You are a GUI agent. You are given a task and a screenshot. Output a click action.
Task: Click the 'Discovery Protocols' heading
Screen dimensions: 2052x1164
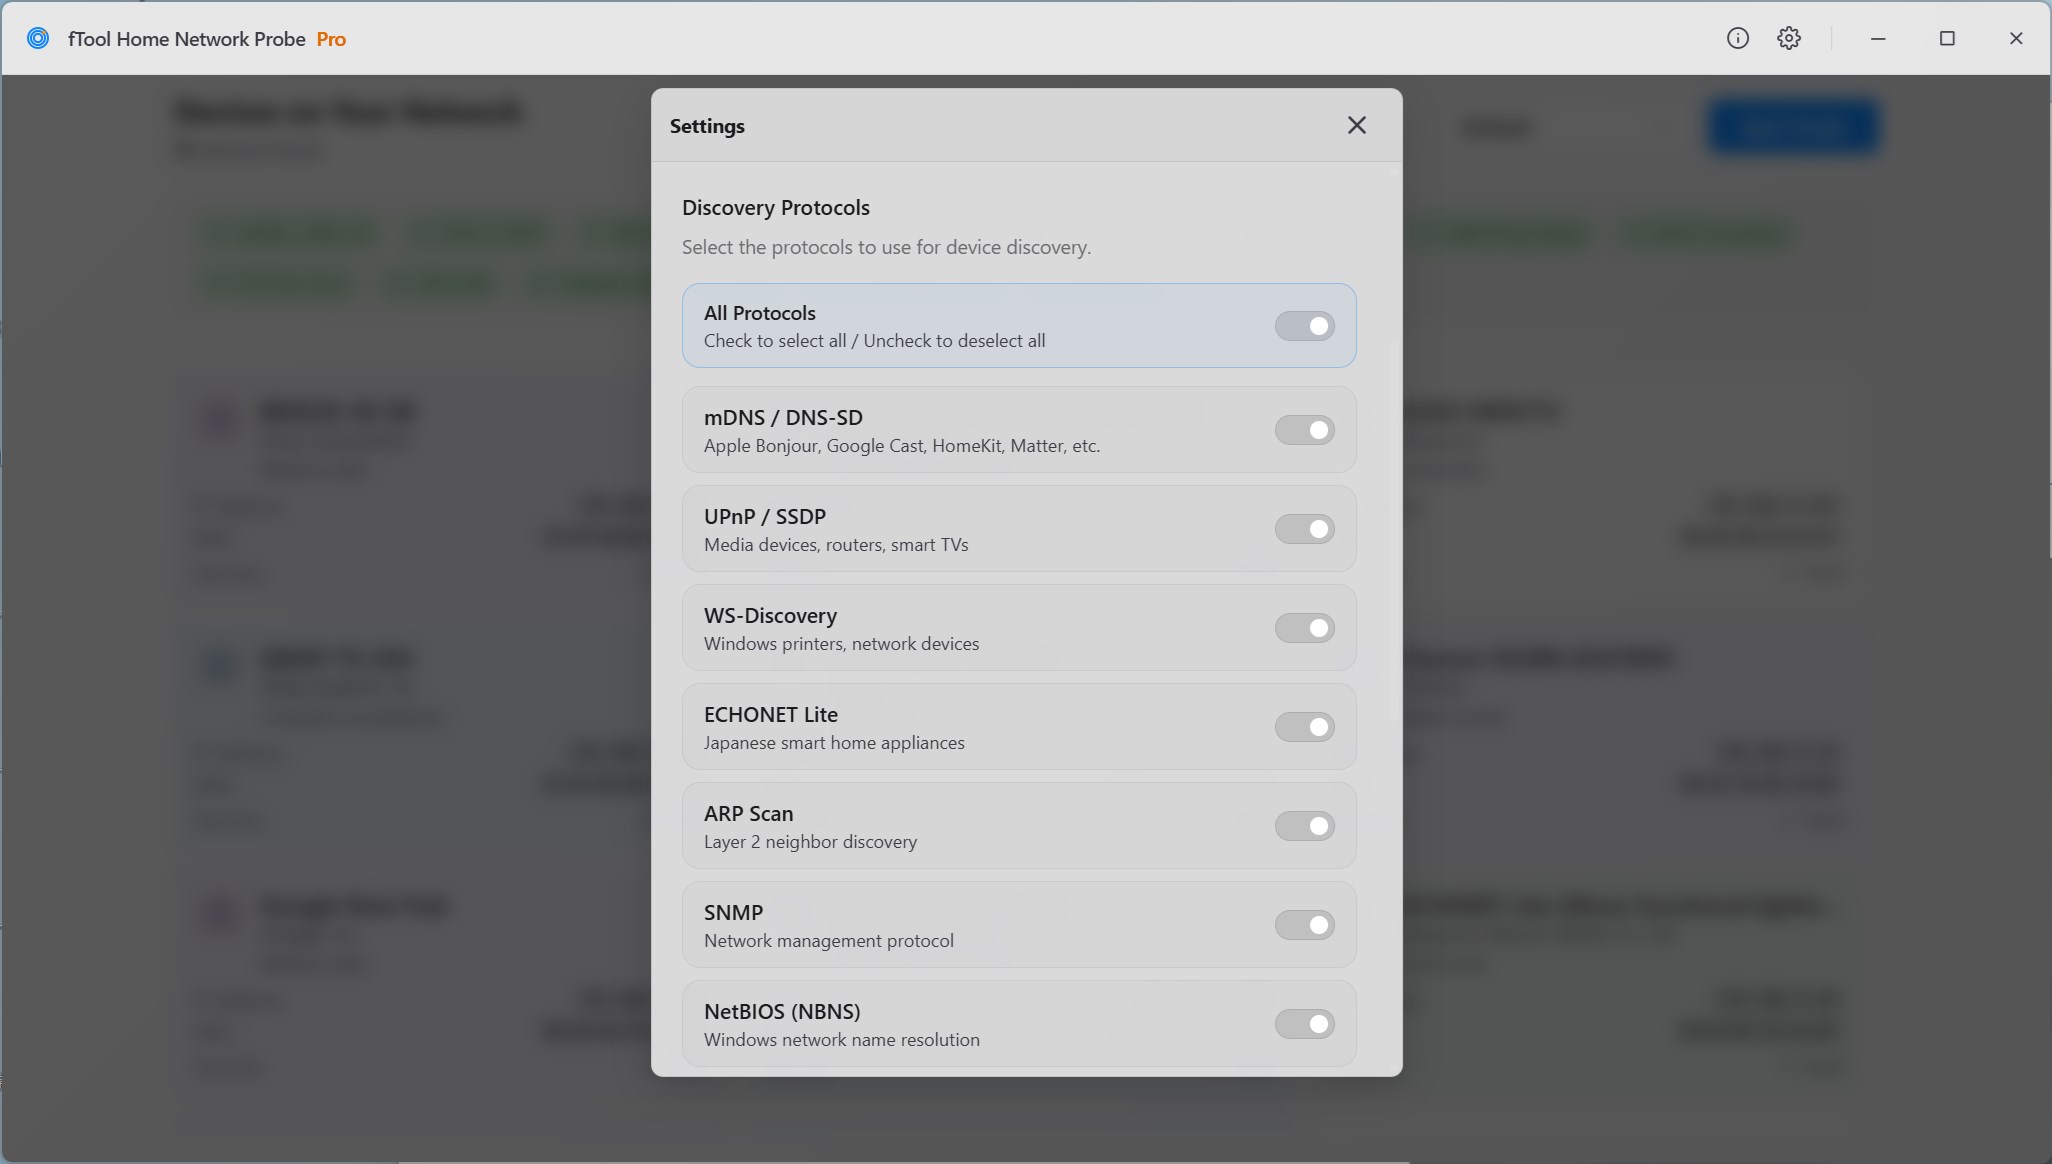776,207
